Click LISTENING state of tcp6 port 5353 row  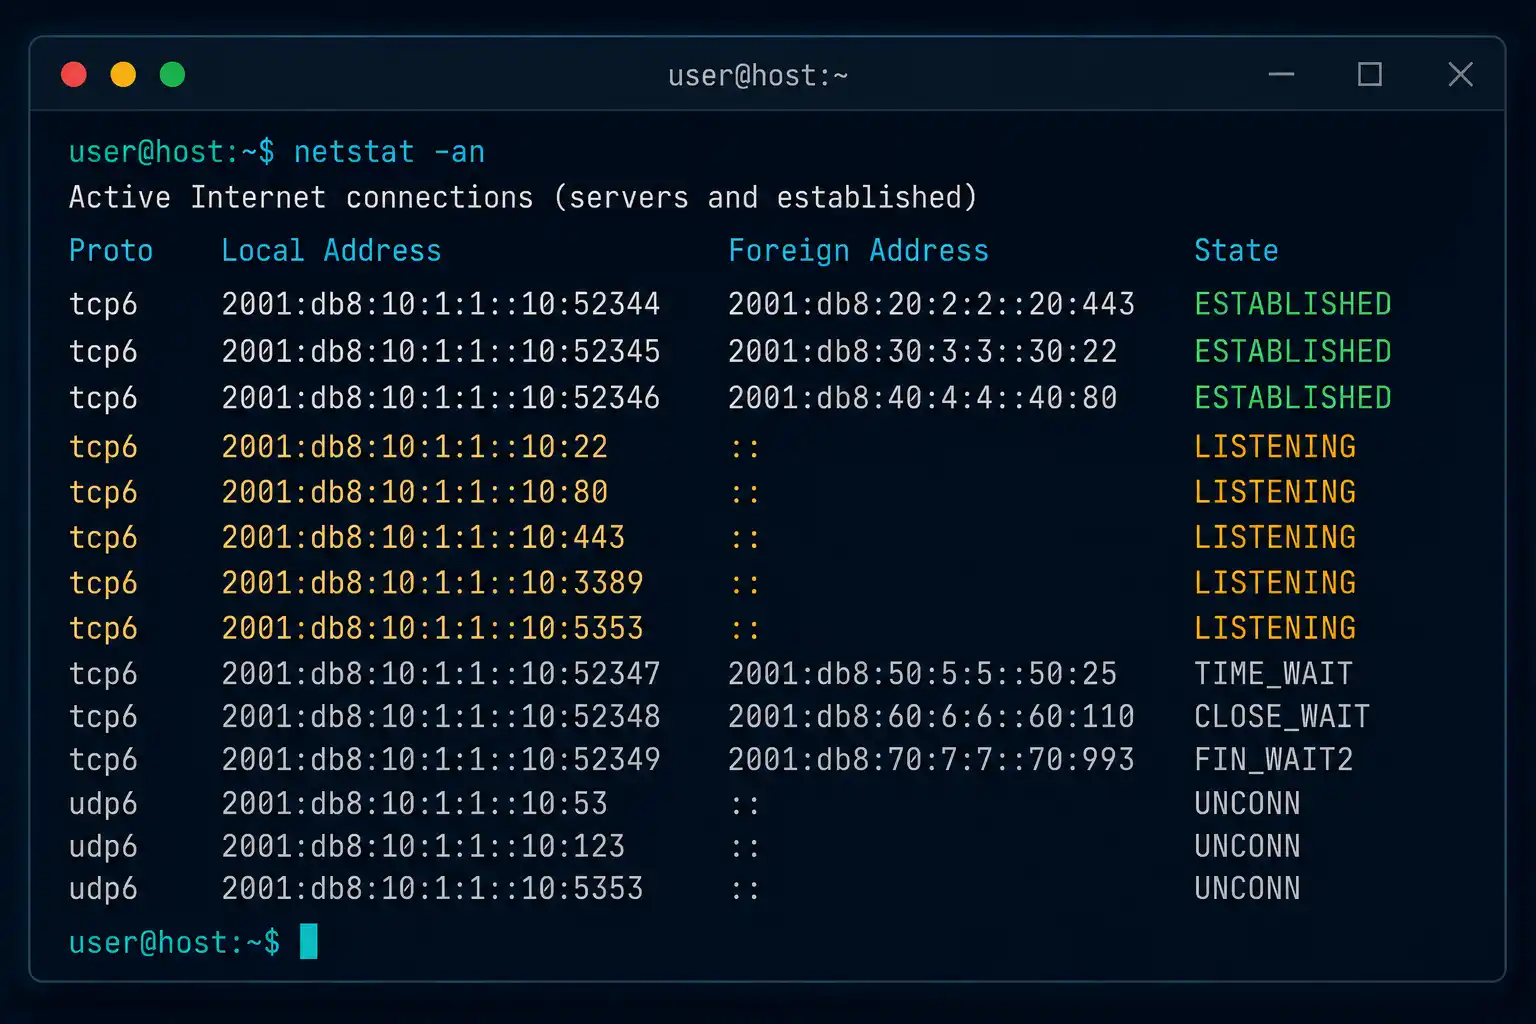click(1275, 629)
